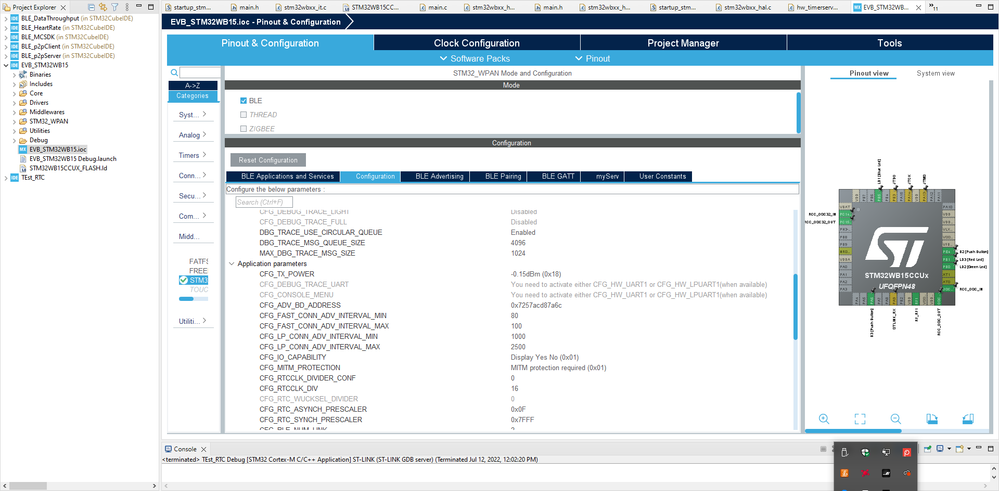Toggle Link with Editor in Project Explorer
Image resolution: width=999 pixels, height=491 pixels.
[x=103, y=7]
